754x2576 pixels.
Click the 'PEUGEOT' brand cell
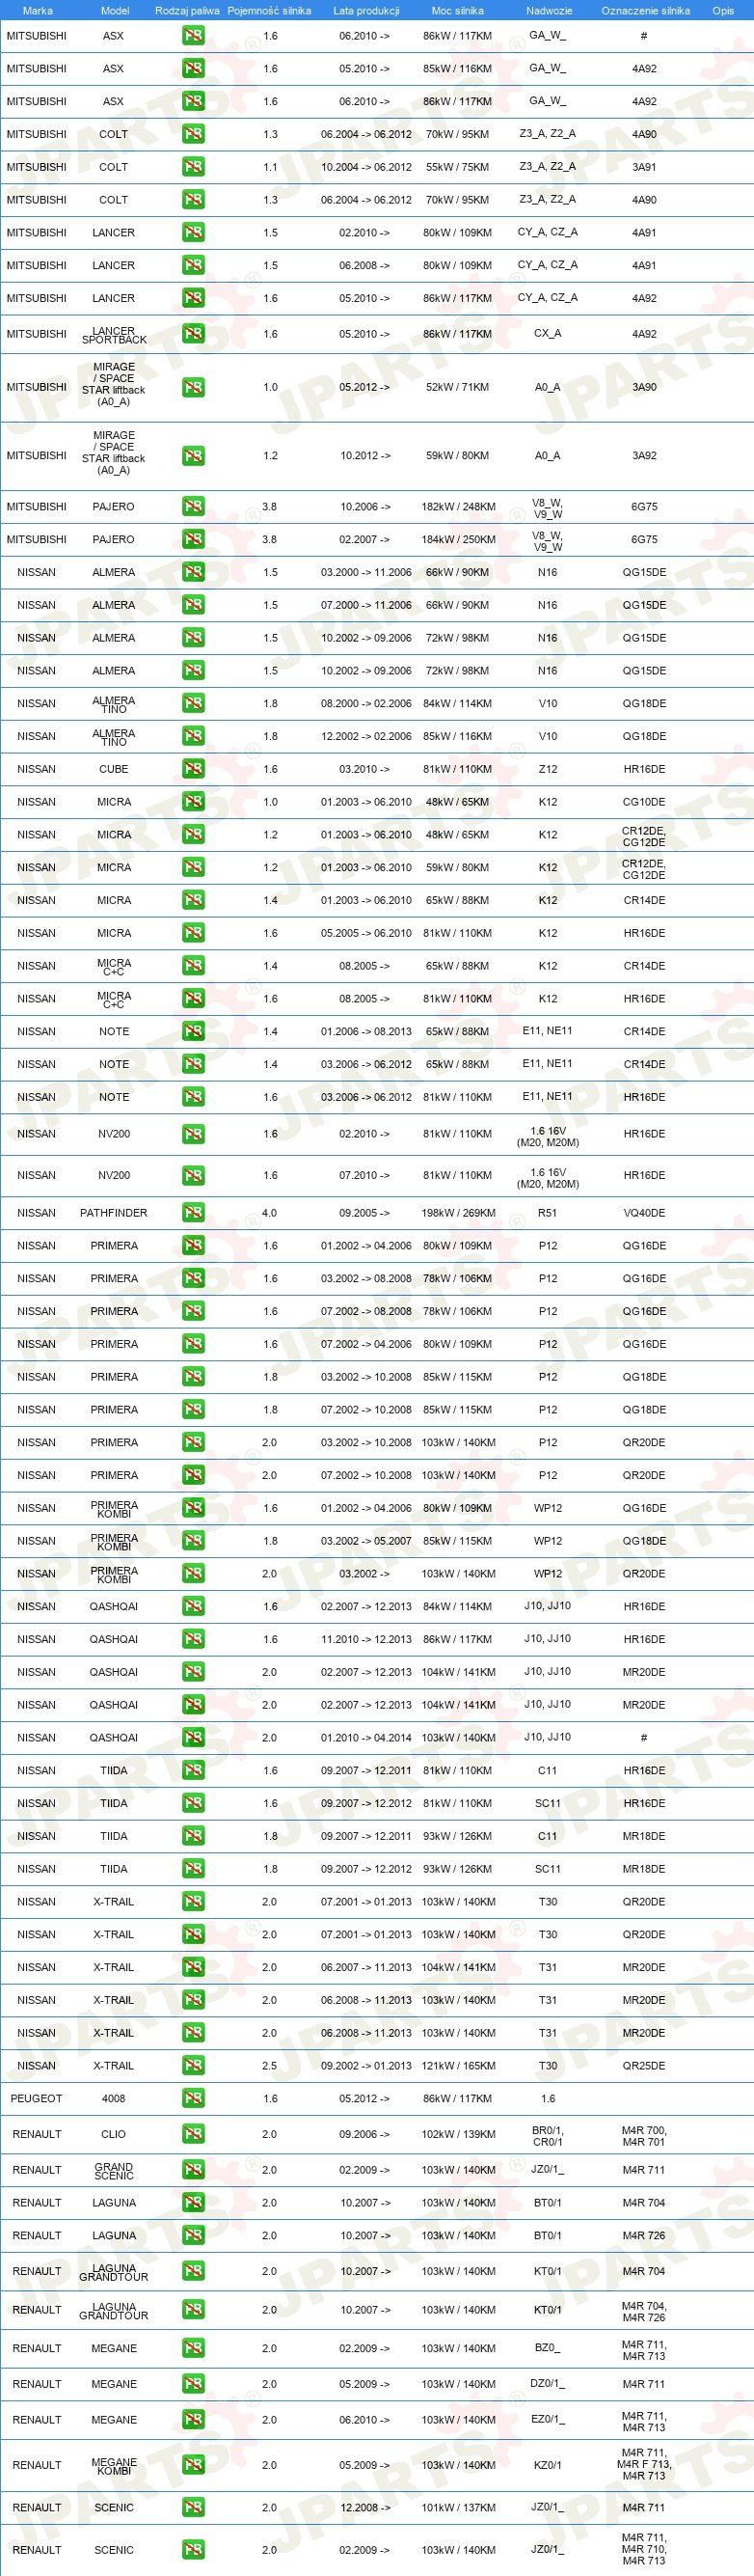click(37, 2100)
